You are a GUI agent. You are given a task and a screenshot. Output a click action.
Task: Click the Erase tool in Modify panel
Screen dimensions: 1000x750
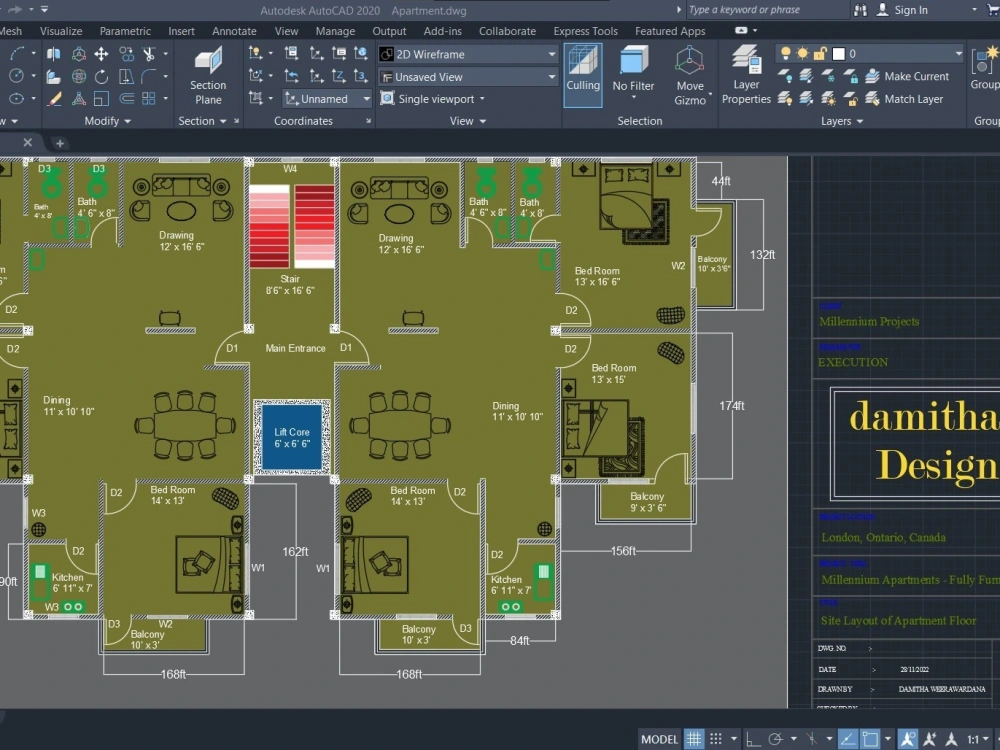pyautogui.click(x=54, y=99)
